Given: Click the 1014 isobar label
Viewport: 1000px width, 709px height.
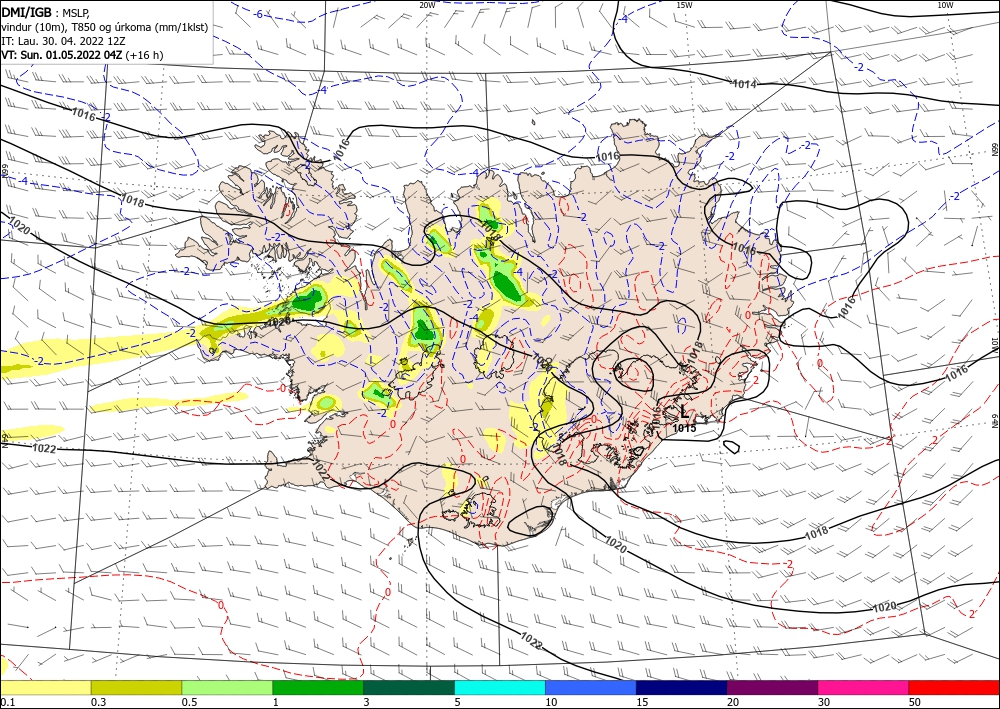Looking at the screenshot, I should click(x=744, y=84).
